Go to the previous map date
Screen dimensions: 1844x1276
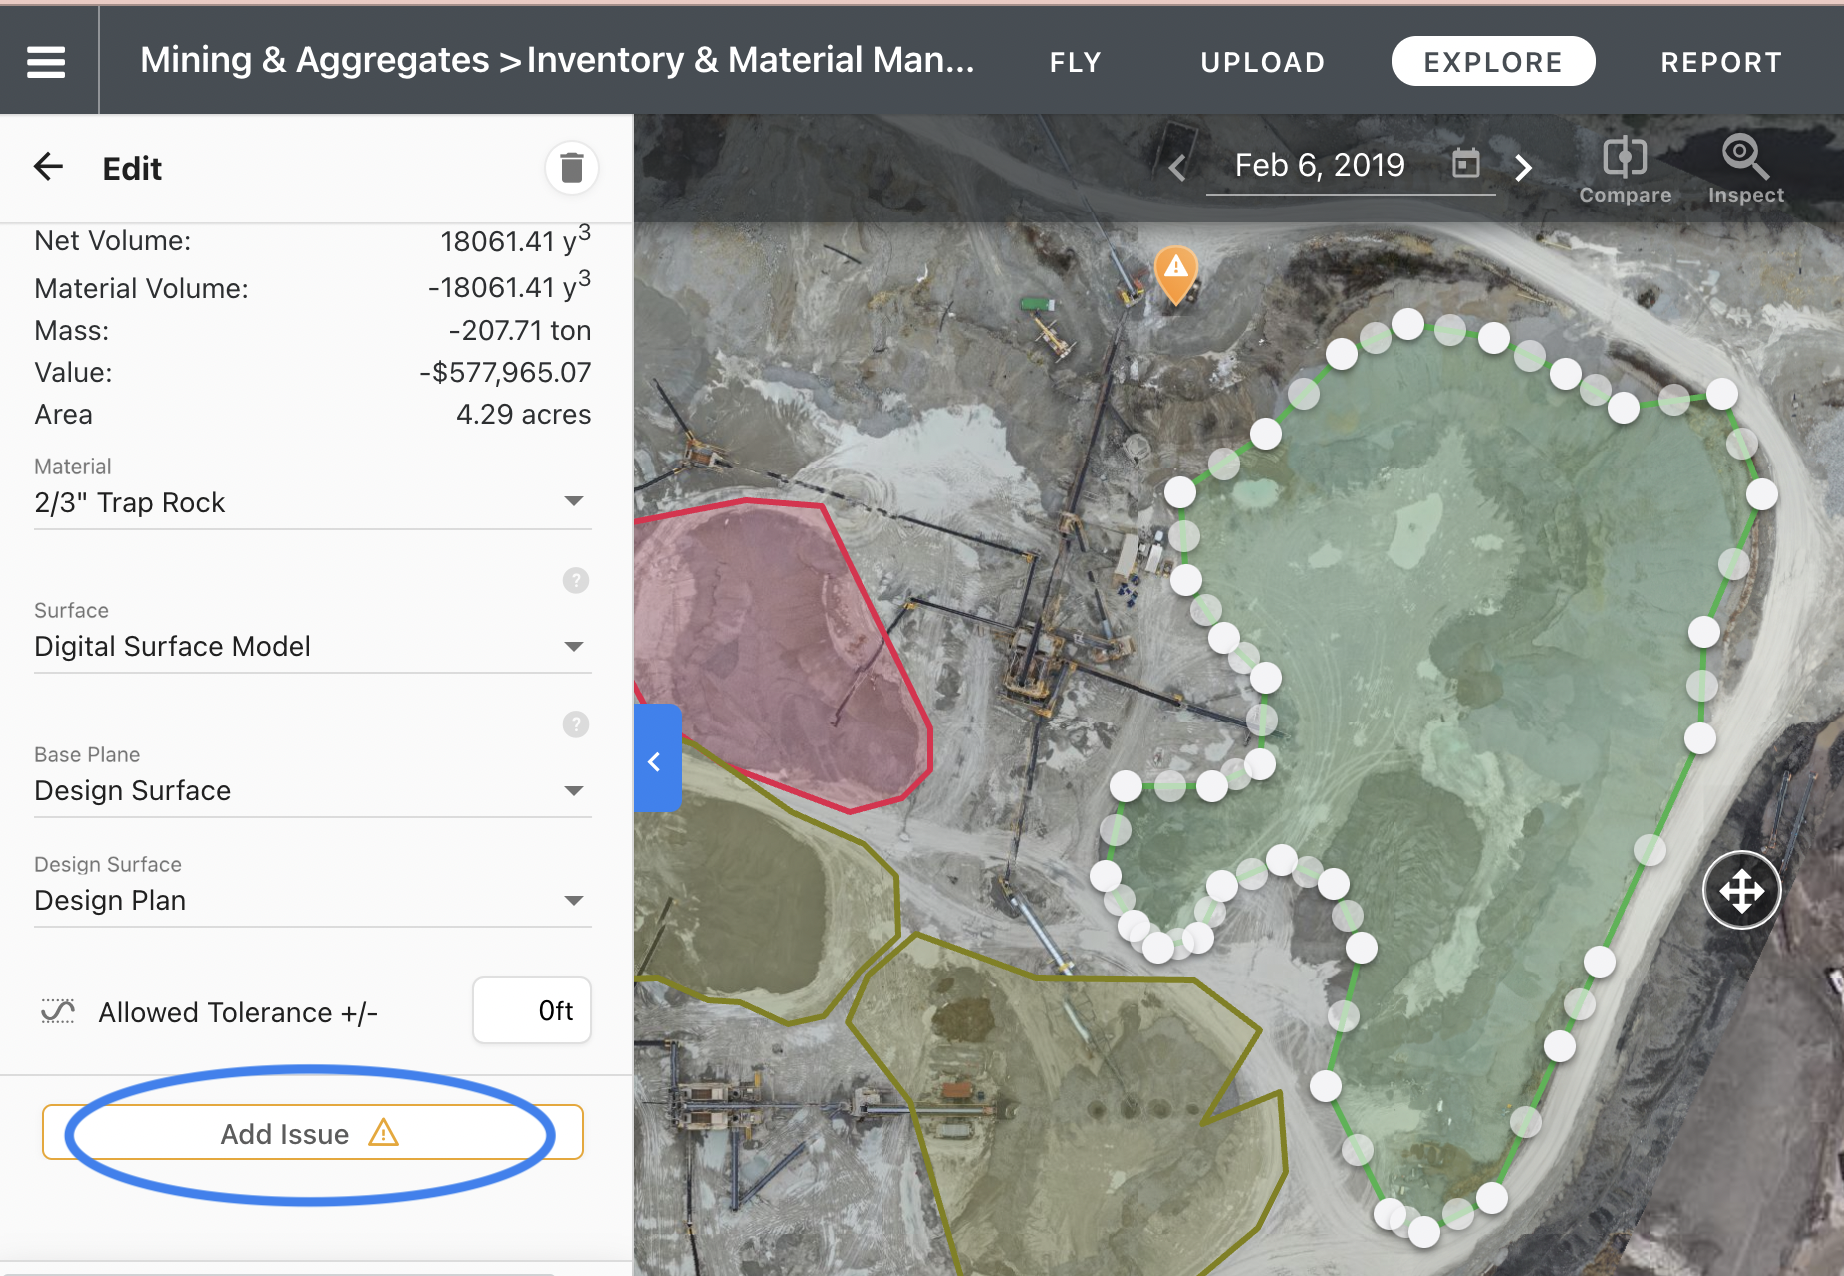tap(1178, 168)
